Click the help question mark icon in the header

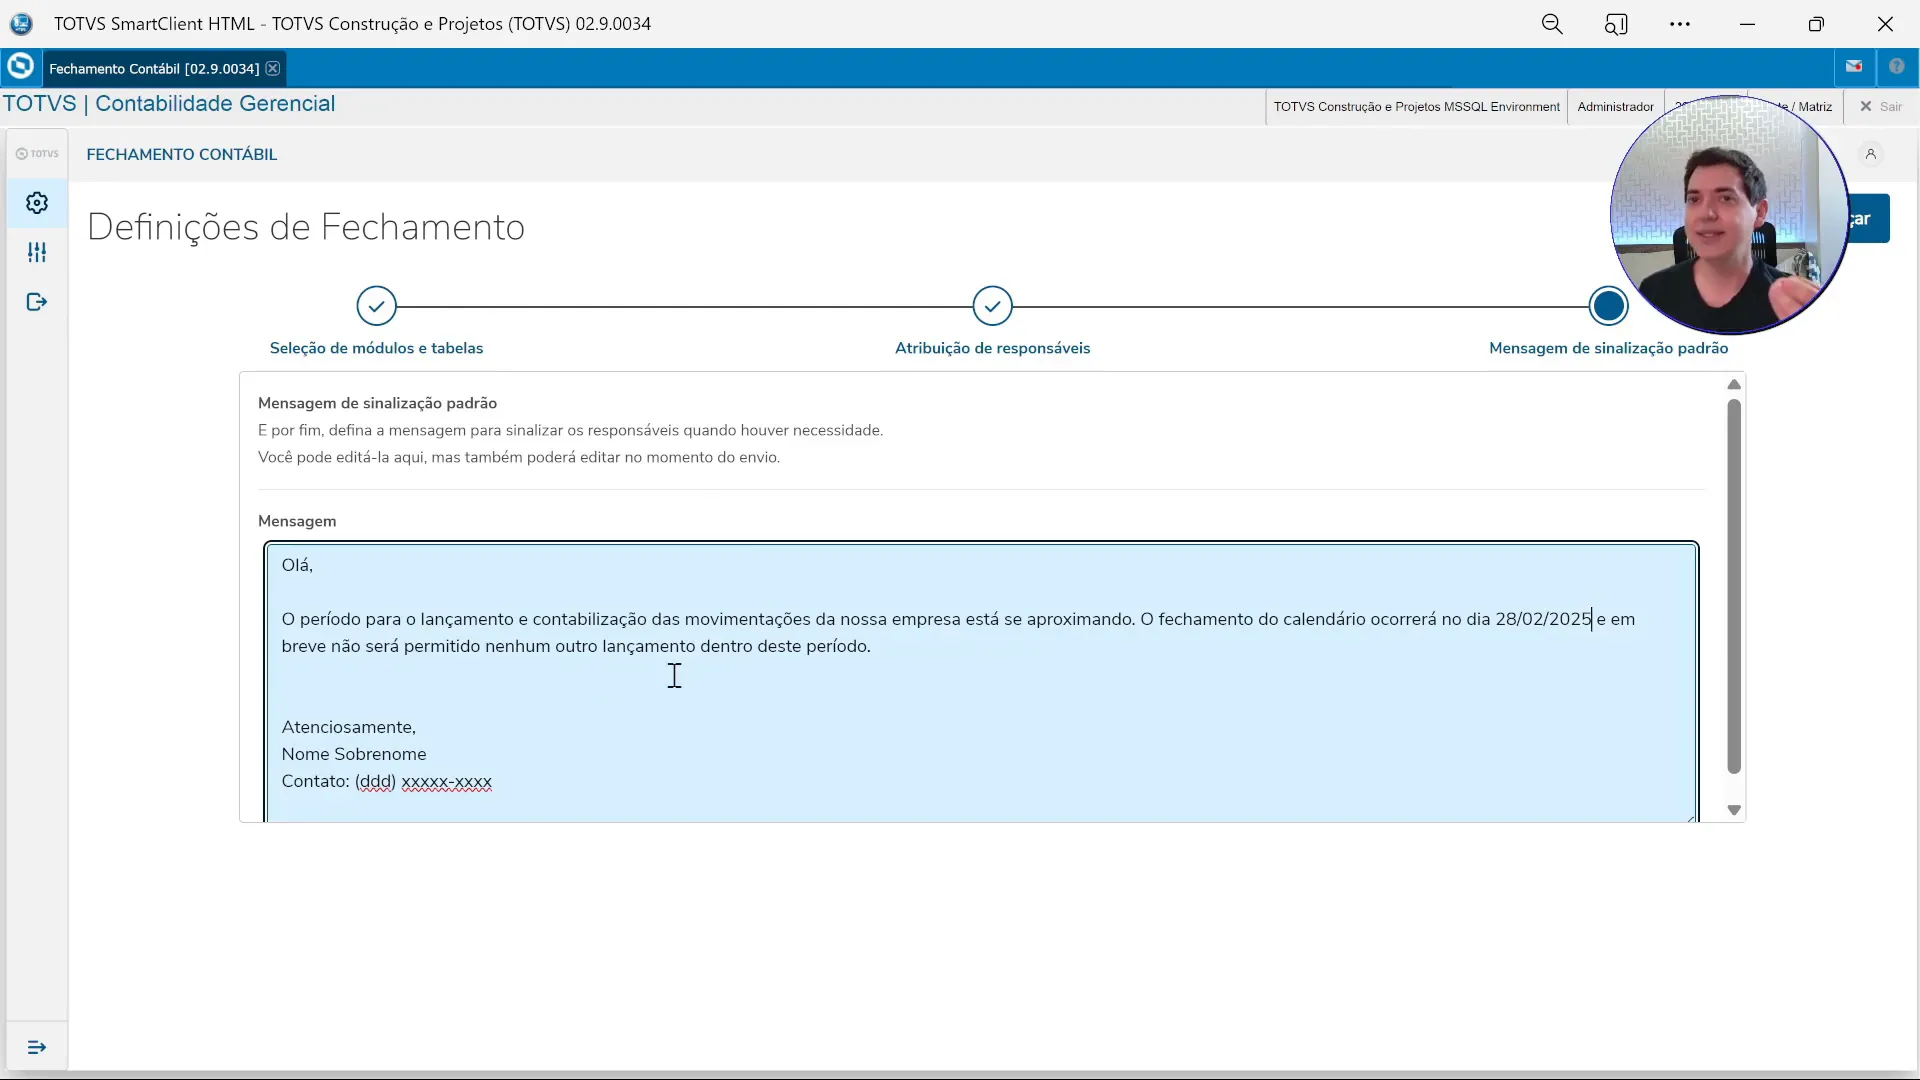[1899, 66]
